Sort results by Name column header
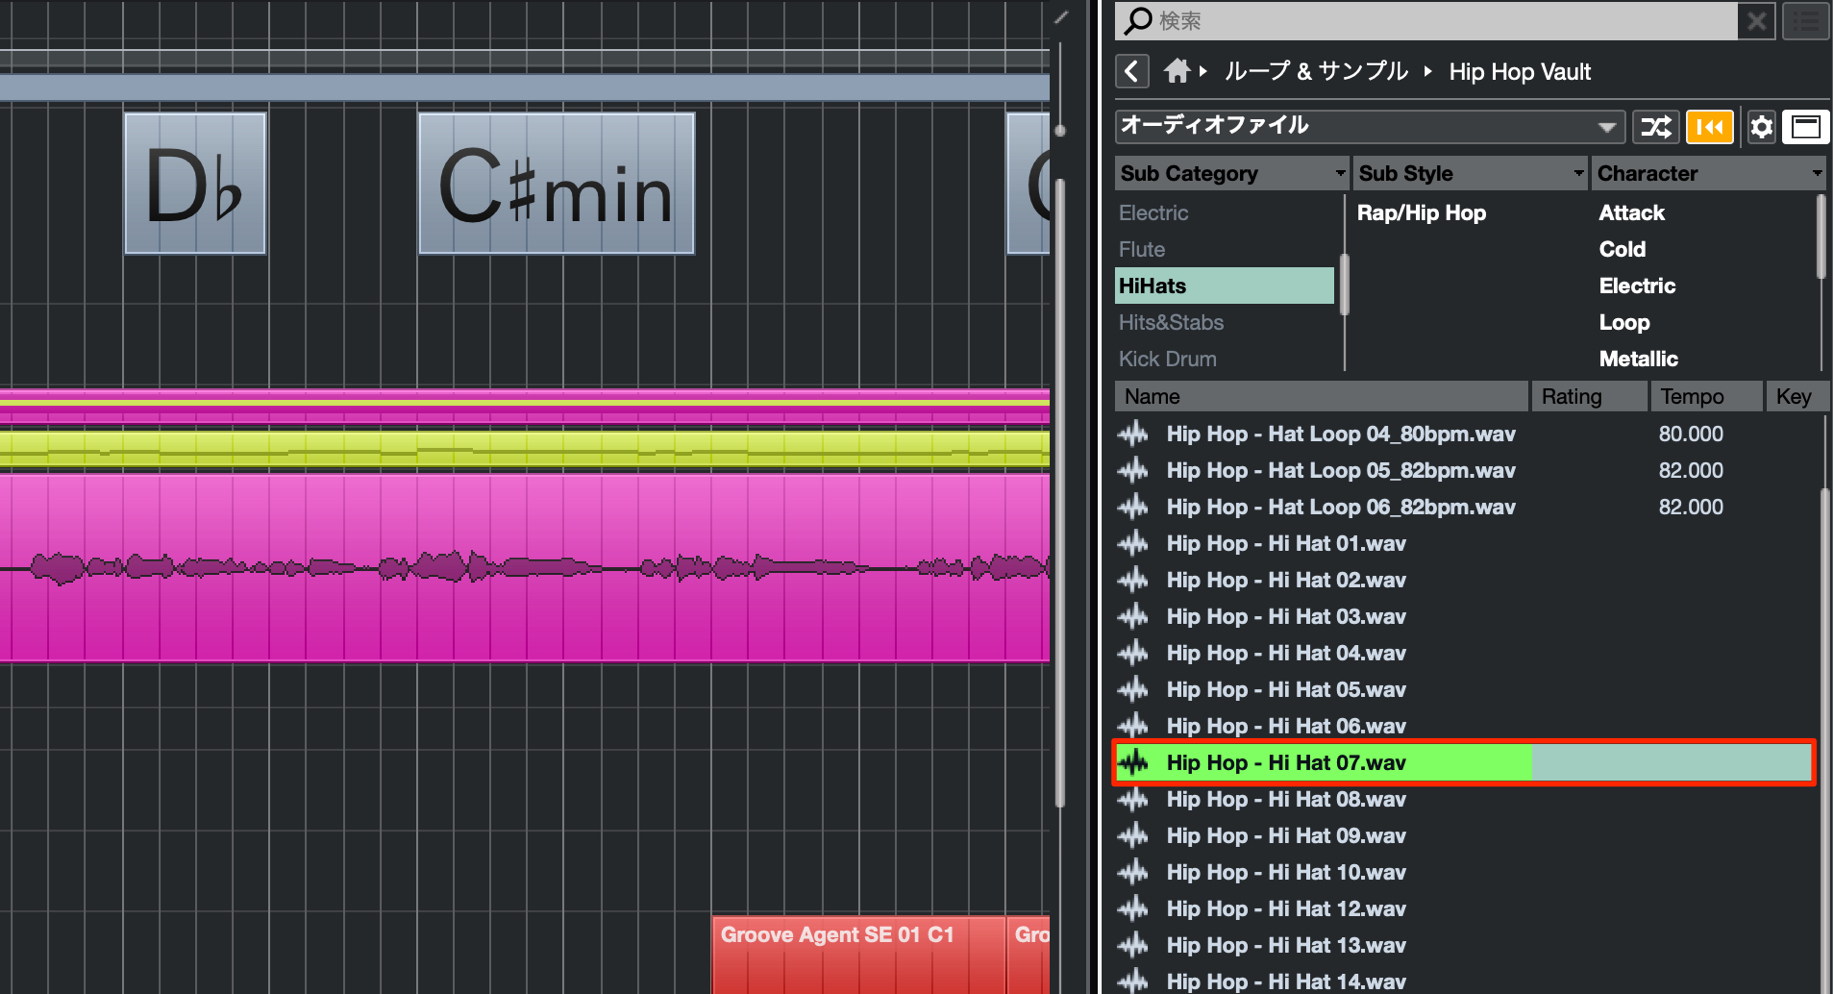Screen dimensions: 1834x994 click(1322, 397)
